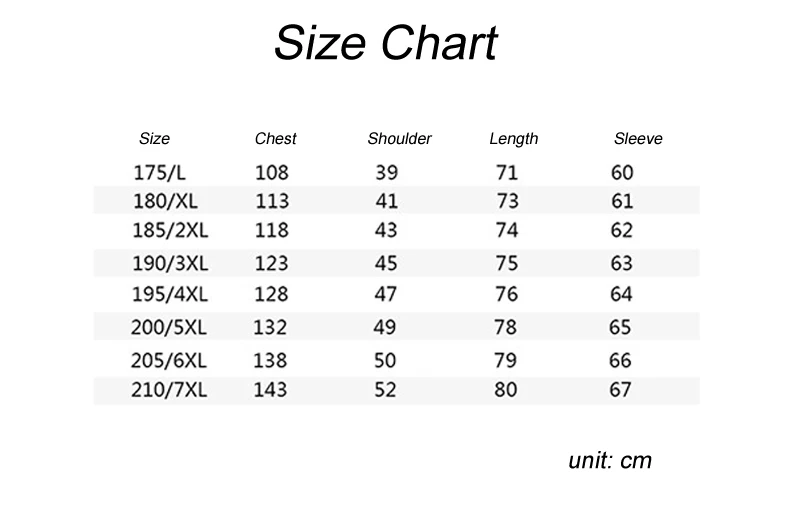Click the 190/3XL size row label
The image size is (790, 506).
tap(170, 264)
